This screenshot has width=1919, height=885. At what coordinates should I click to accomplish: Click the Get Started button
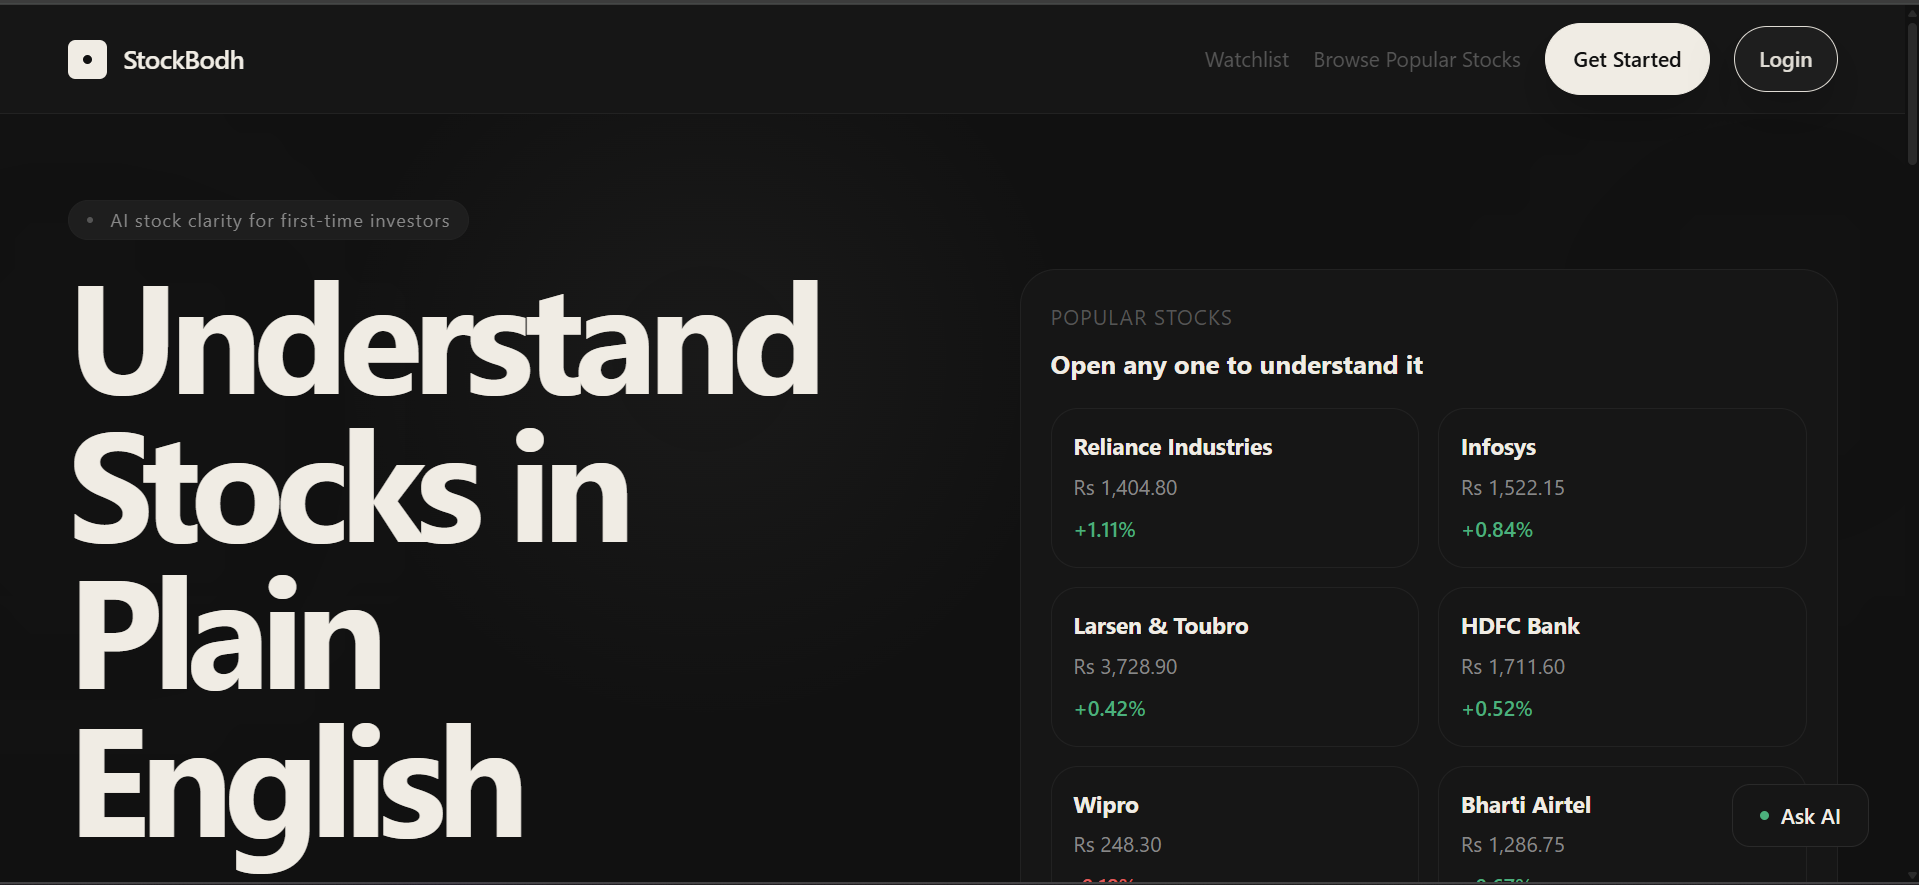[1627, 59]
